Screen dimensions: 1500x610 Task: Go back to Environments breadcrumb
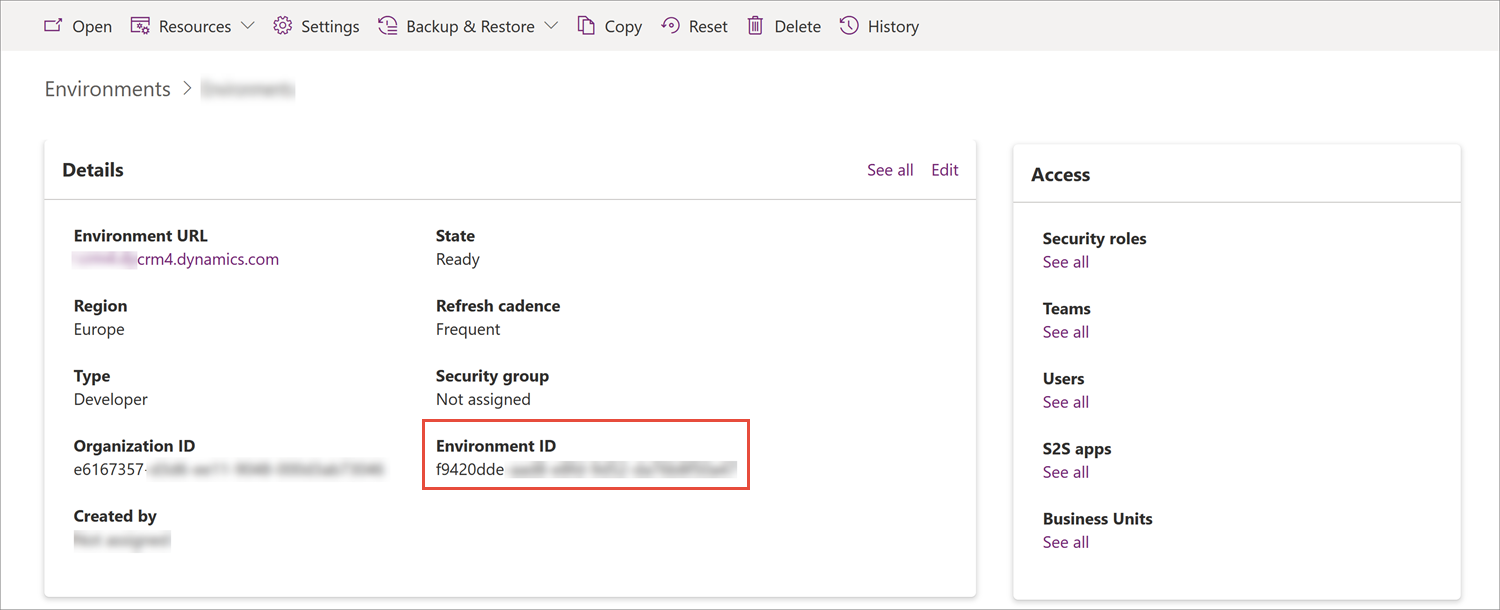pos(108,89)
